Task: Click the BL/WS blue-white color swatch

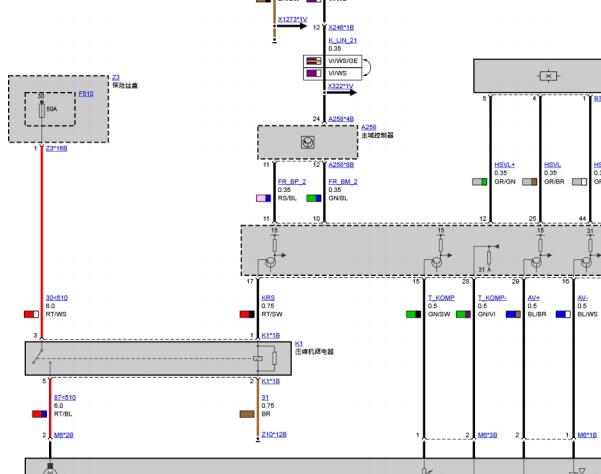Action: [563, 314]
